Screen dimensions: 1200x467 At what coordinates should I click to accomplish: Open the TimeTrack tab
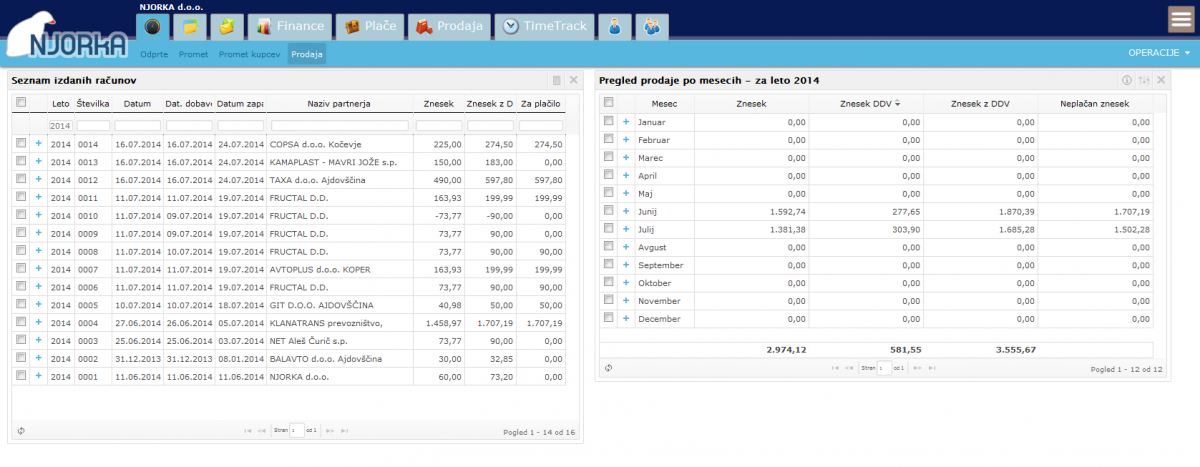click(545, 27)
